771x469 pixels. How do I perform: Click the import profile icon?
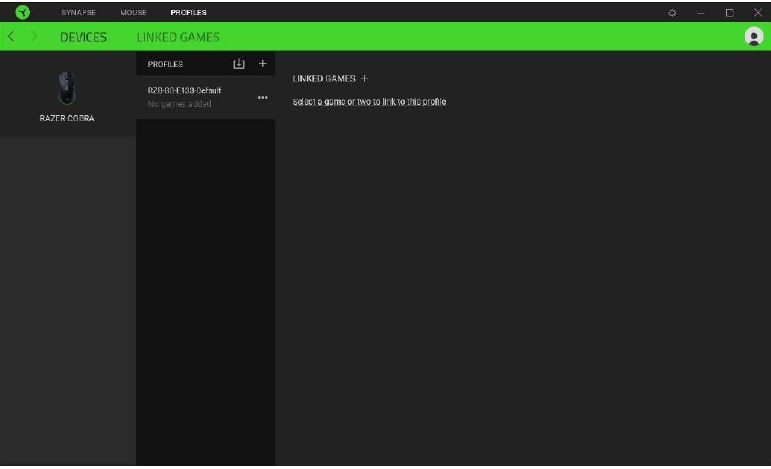pos(238,64)
